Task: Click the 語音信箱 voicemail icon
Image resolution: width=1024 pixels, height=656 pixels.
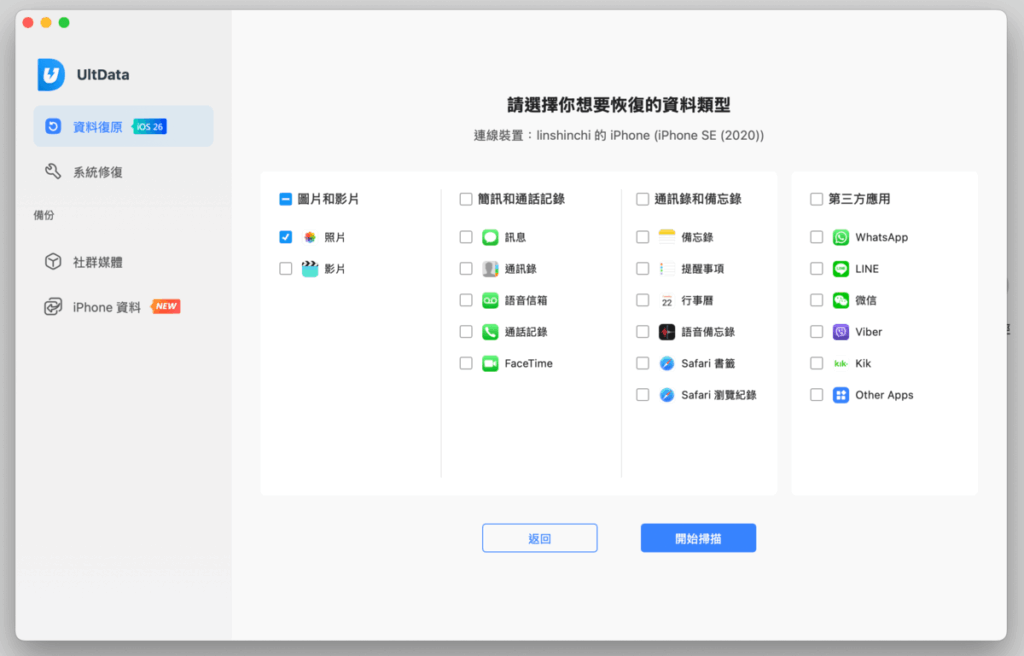Action: (490, 300)
